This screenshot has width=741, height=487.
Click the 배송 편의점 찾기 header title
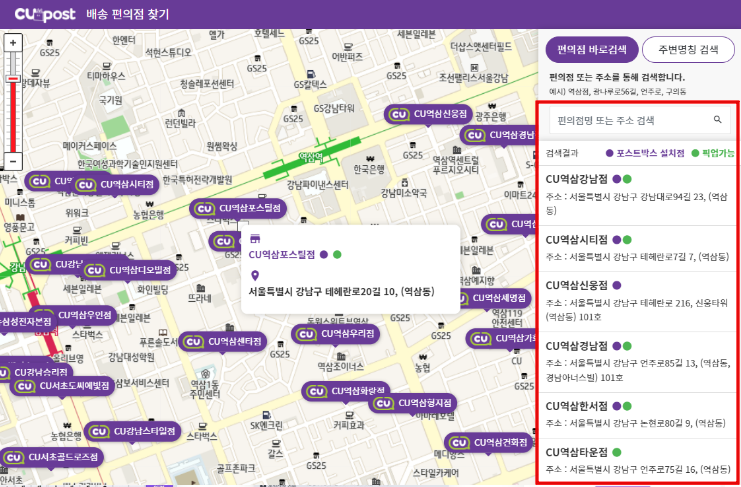pos(128,15)
